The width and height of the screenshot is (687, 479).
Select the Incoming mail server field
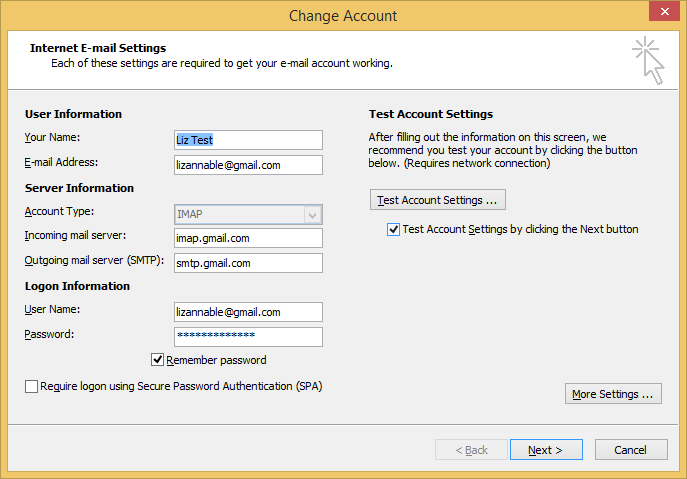tap(248, 238)
